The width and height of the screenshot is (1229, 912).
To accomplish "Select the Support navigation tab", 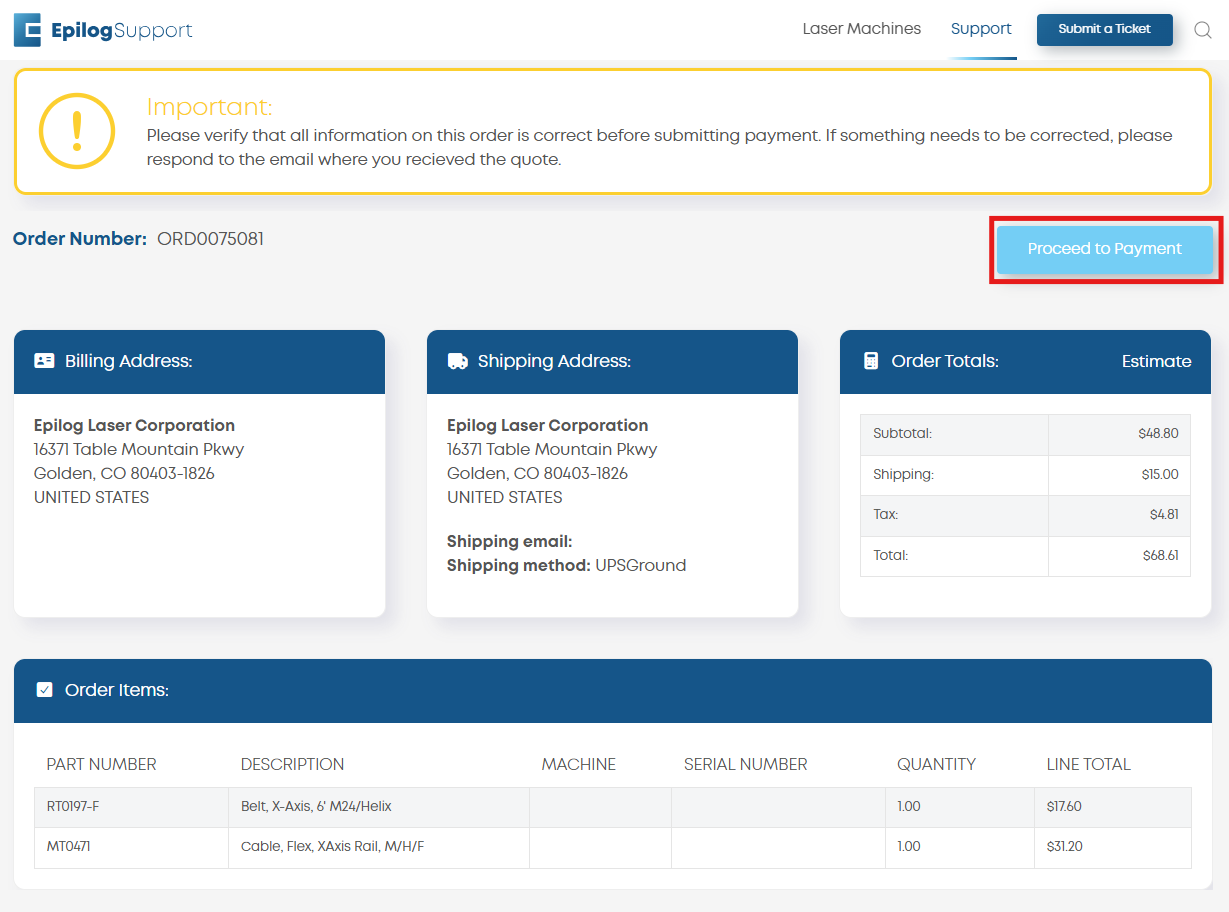I will click(x=981, y=28).
